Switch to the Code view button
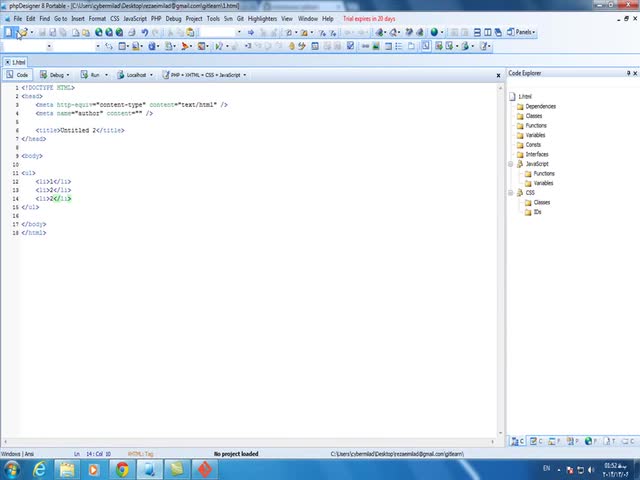This screenshot has height=480, width=640. tap(18, 75)
